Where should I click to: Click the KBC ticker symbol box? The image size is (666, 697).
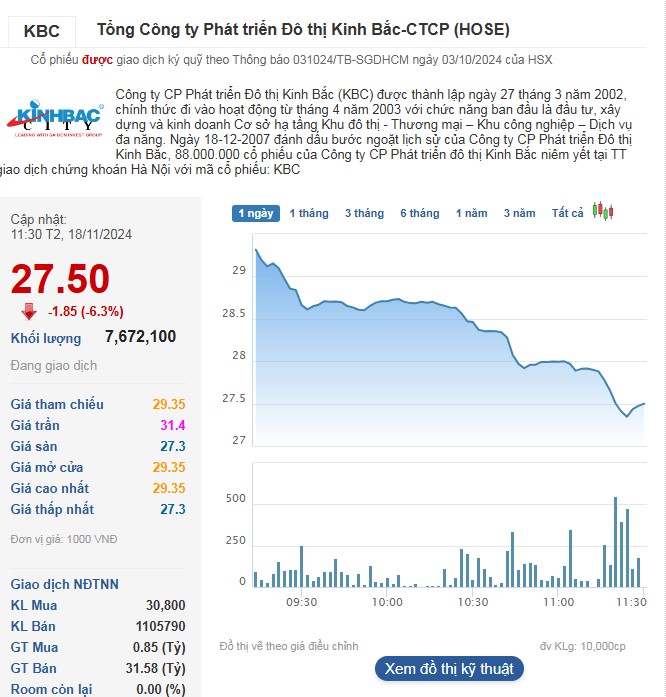pos(41,31)
